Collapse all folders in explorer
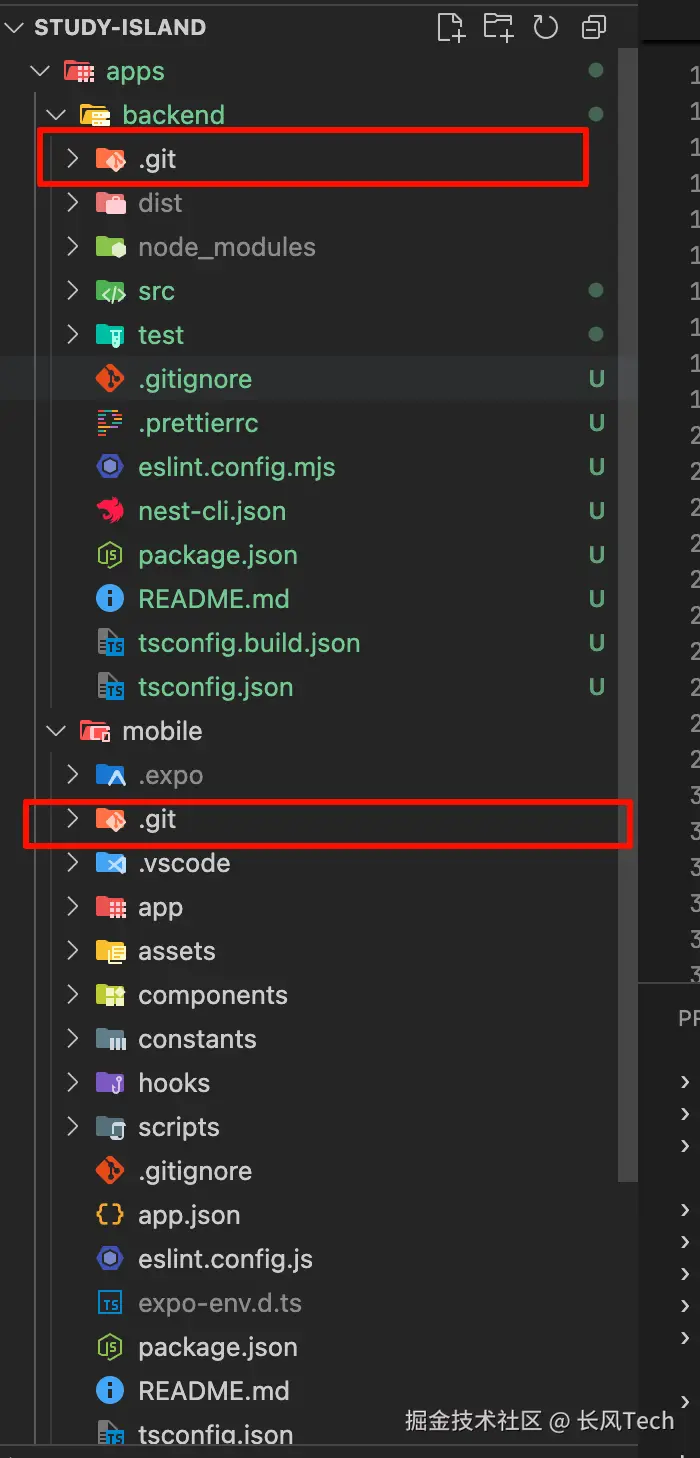 [595, 27]
